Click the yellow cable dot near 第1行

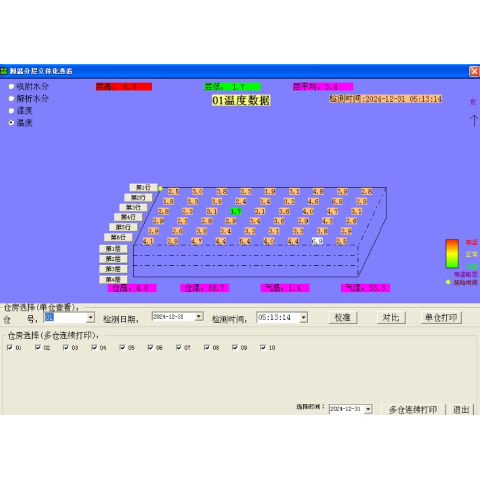(x=160, y=189)
